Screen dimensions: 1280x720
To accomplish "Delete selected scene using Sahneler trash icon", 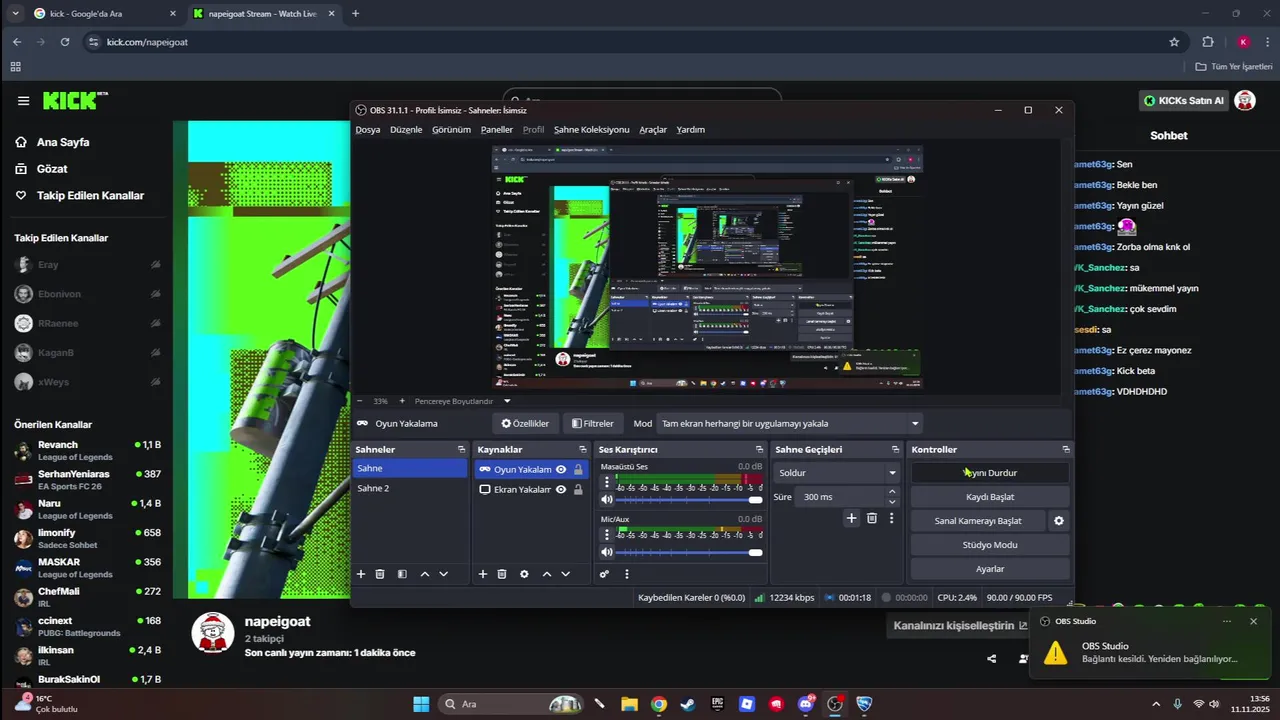I will click(380, 574).
